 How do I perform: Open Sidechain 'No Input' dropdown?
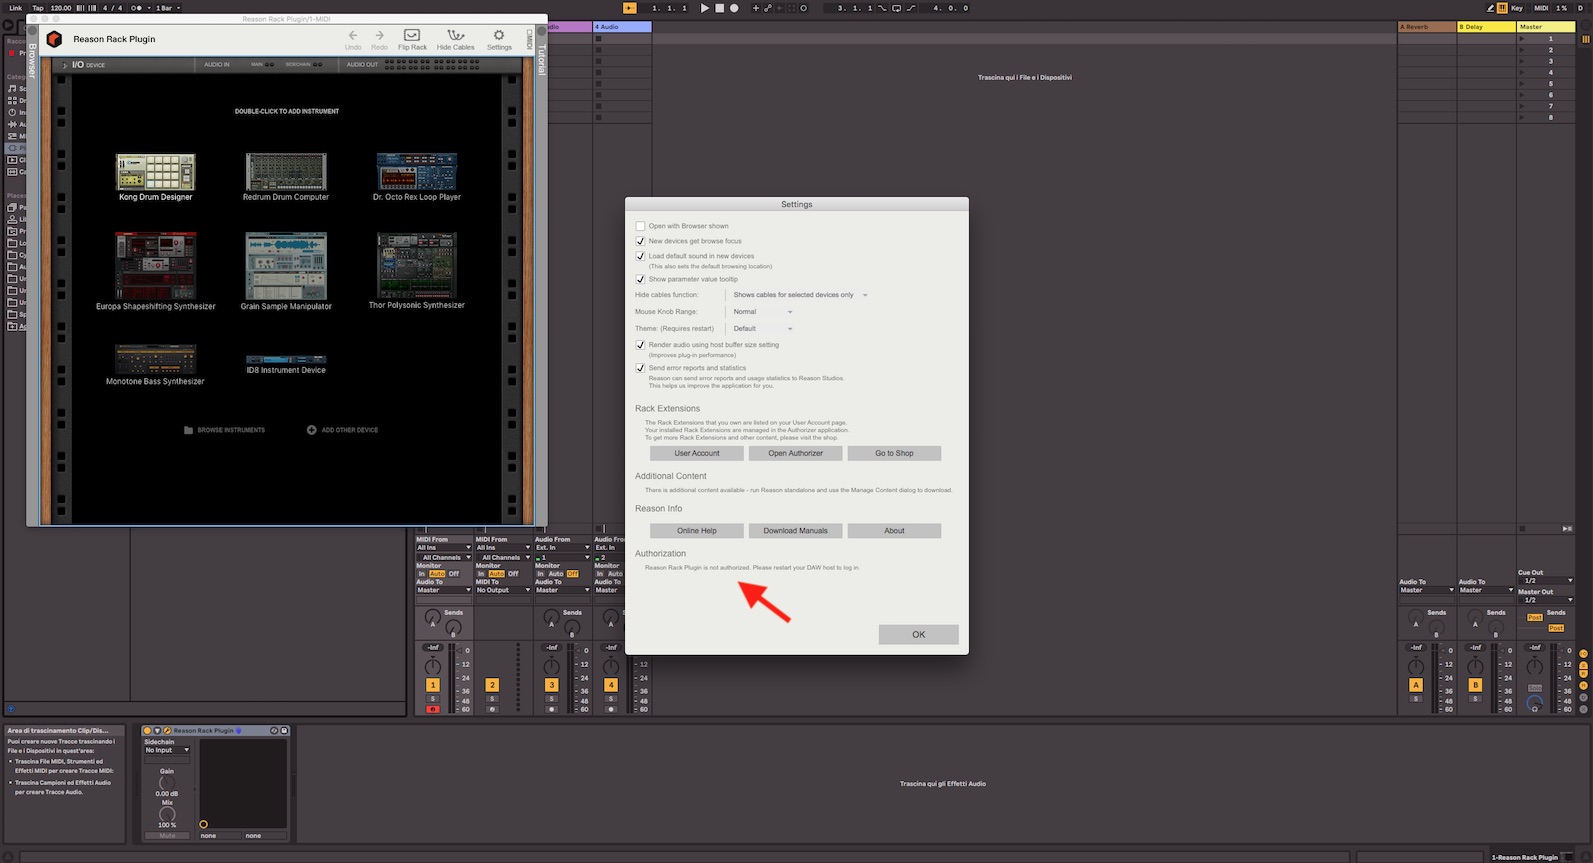point(167,750)
